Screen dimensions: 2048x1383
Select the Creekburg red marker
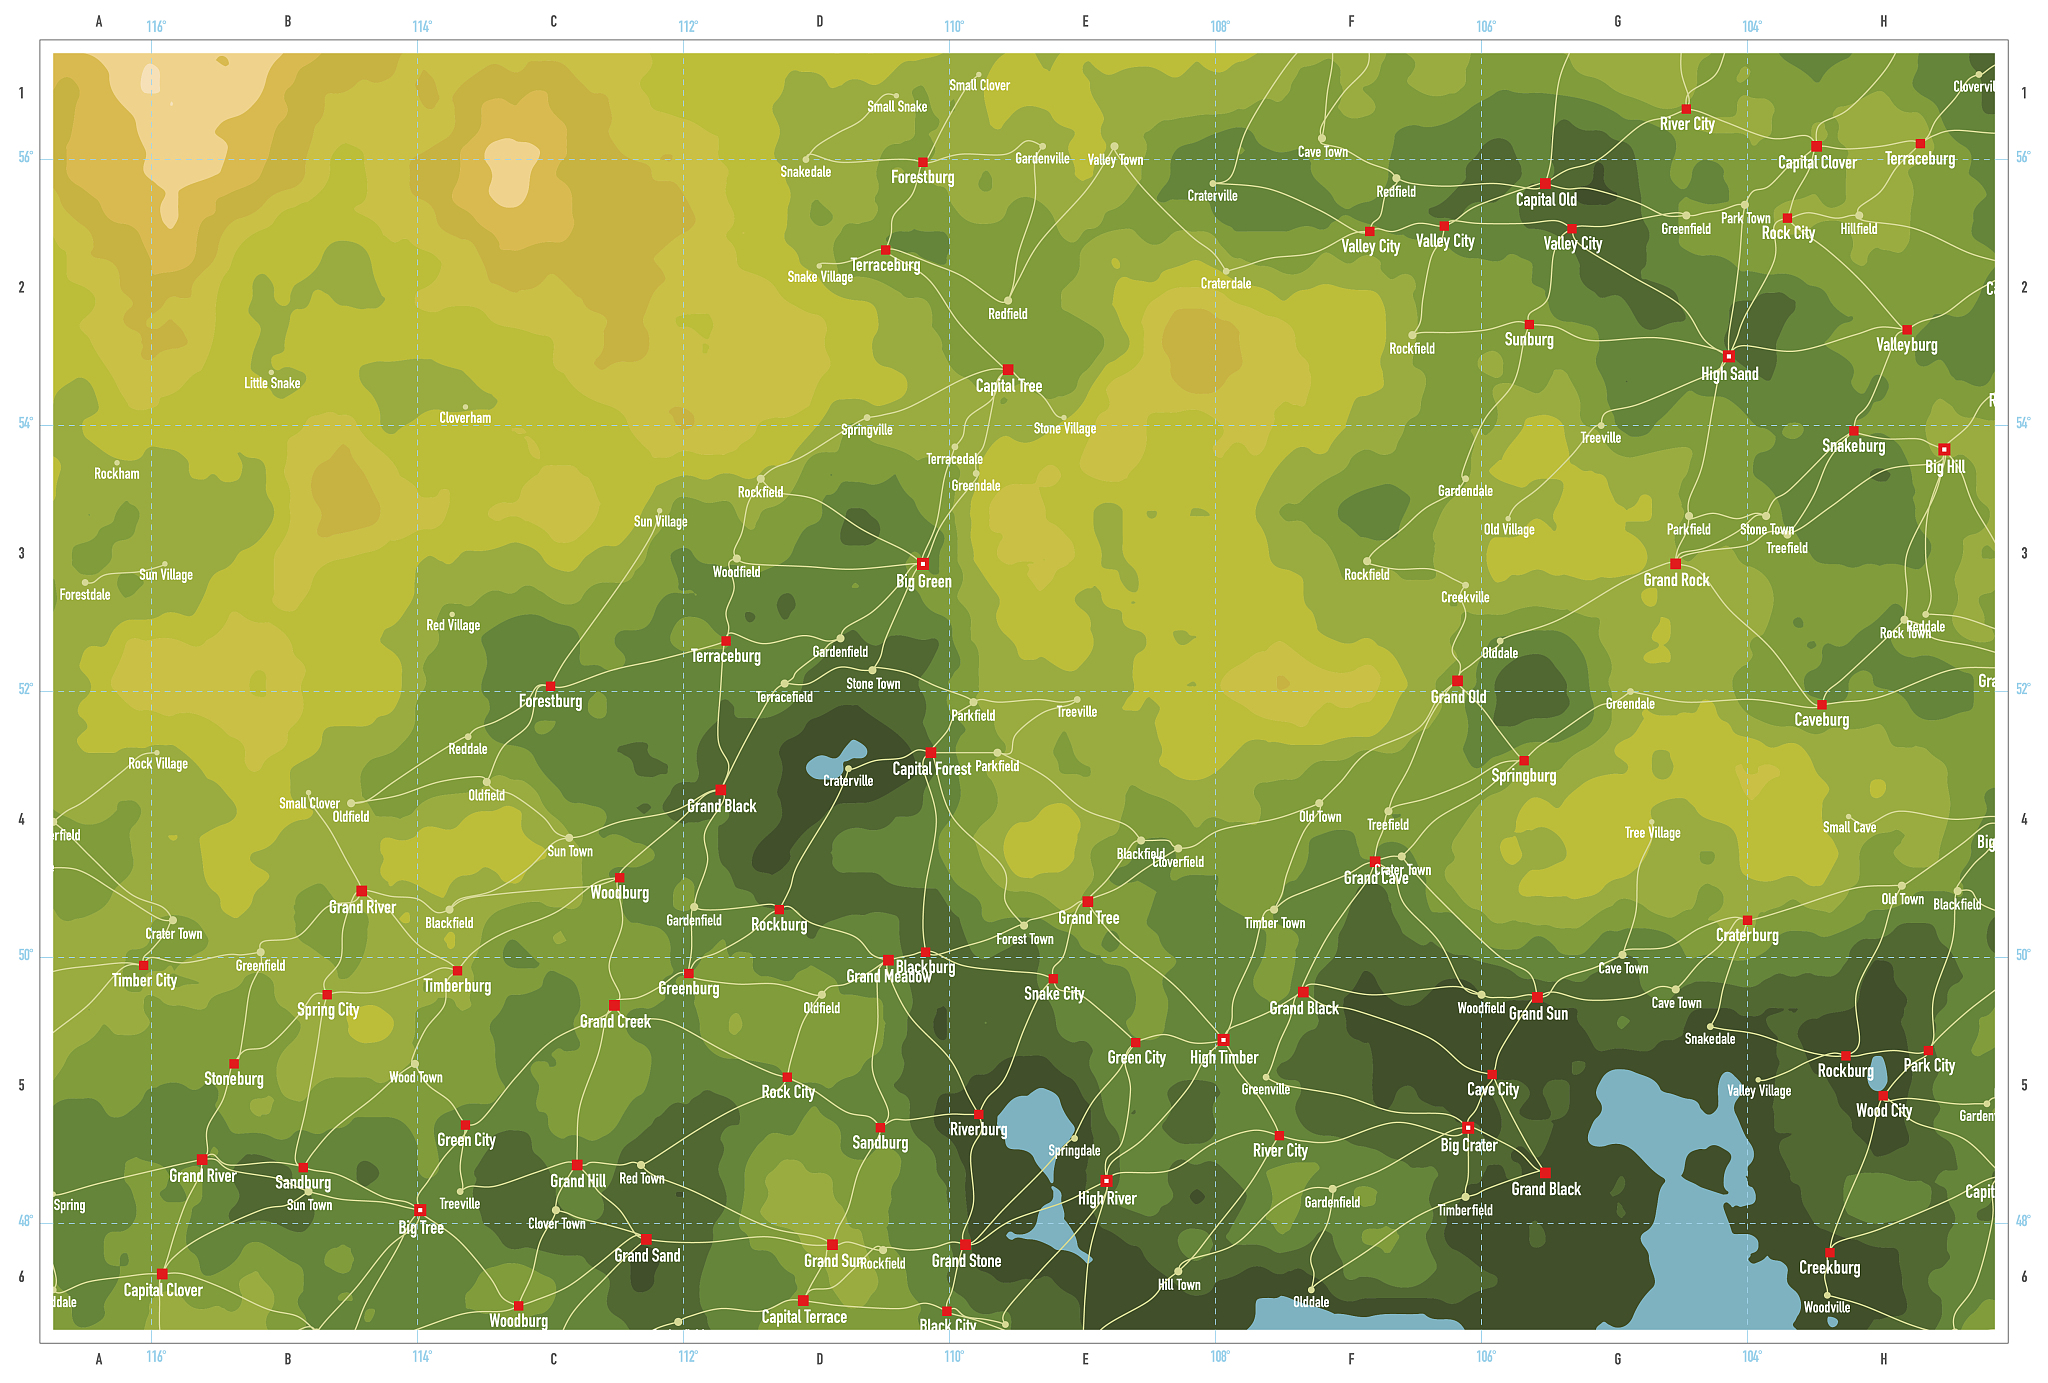[x=1830, y=1252]
